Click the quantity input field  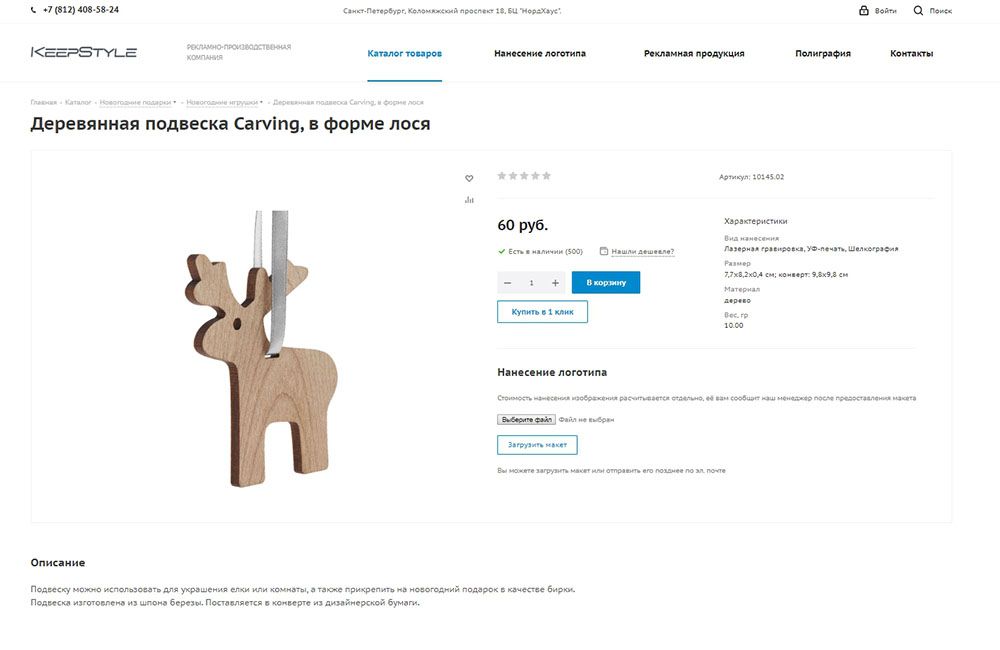coord(531,283)
